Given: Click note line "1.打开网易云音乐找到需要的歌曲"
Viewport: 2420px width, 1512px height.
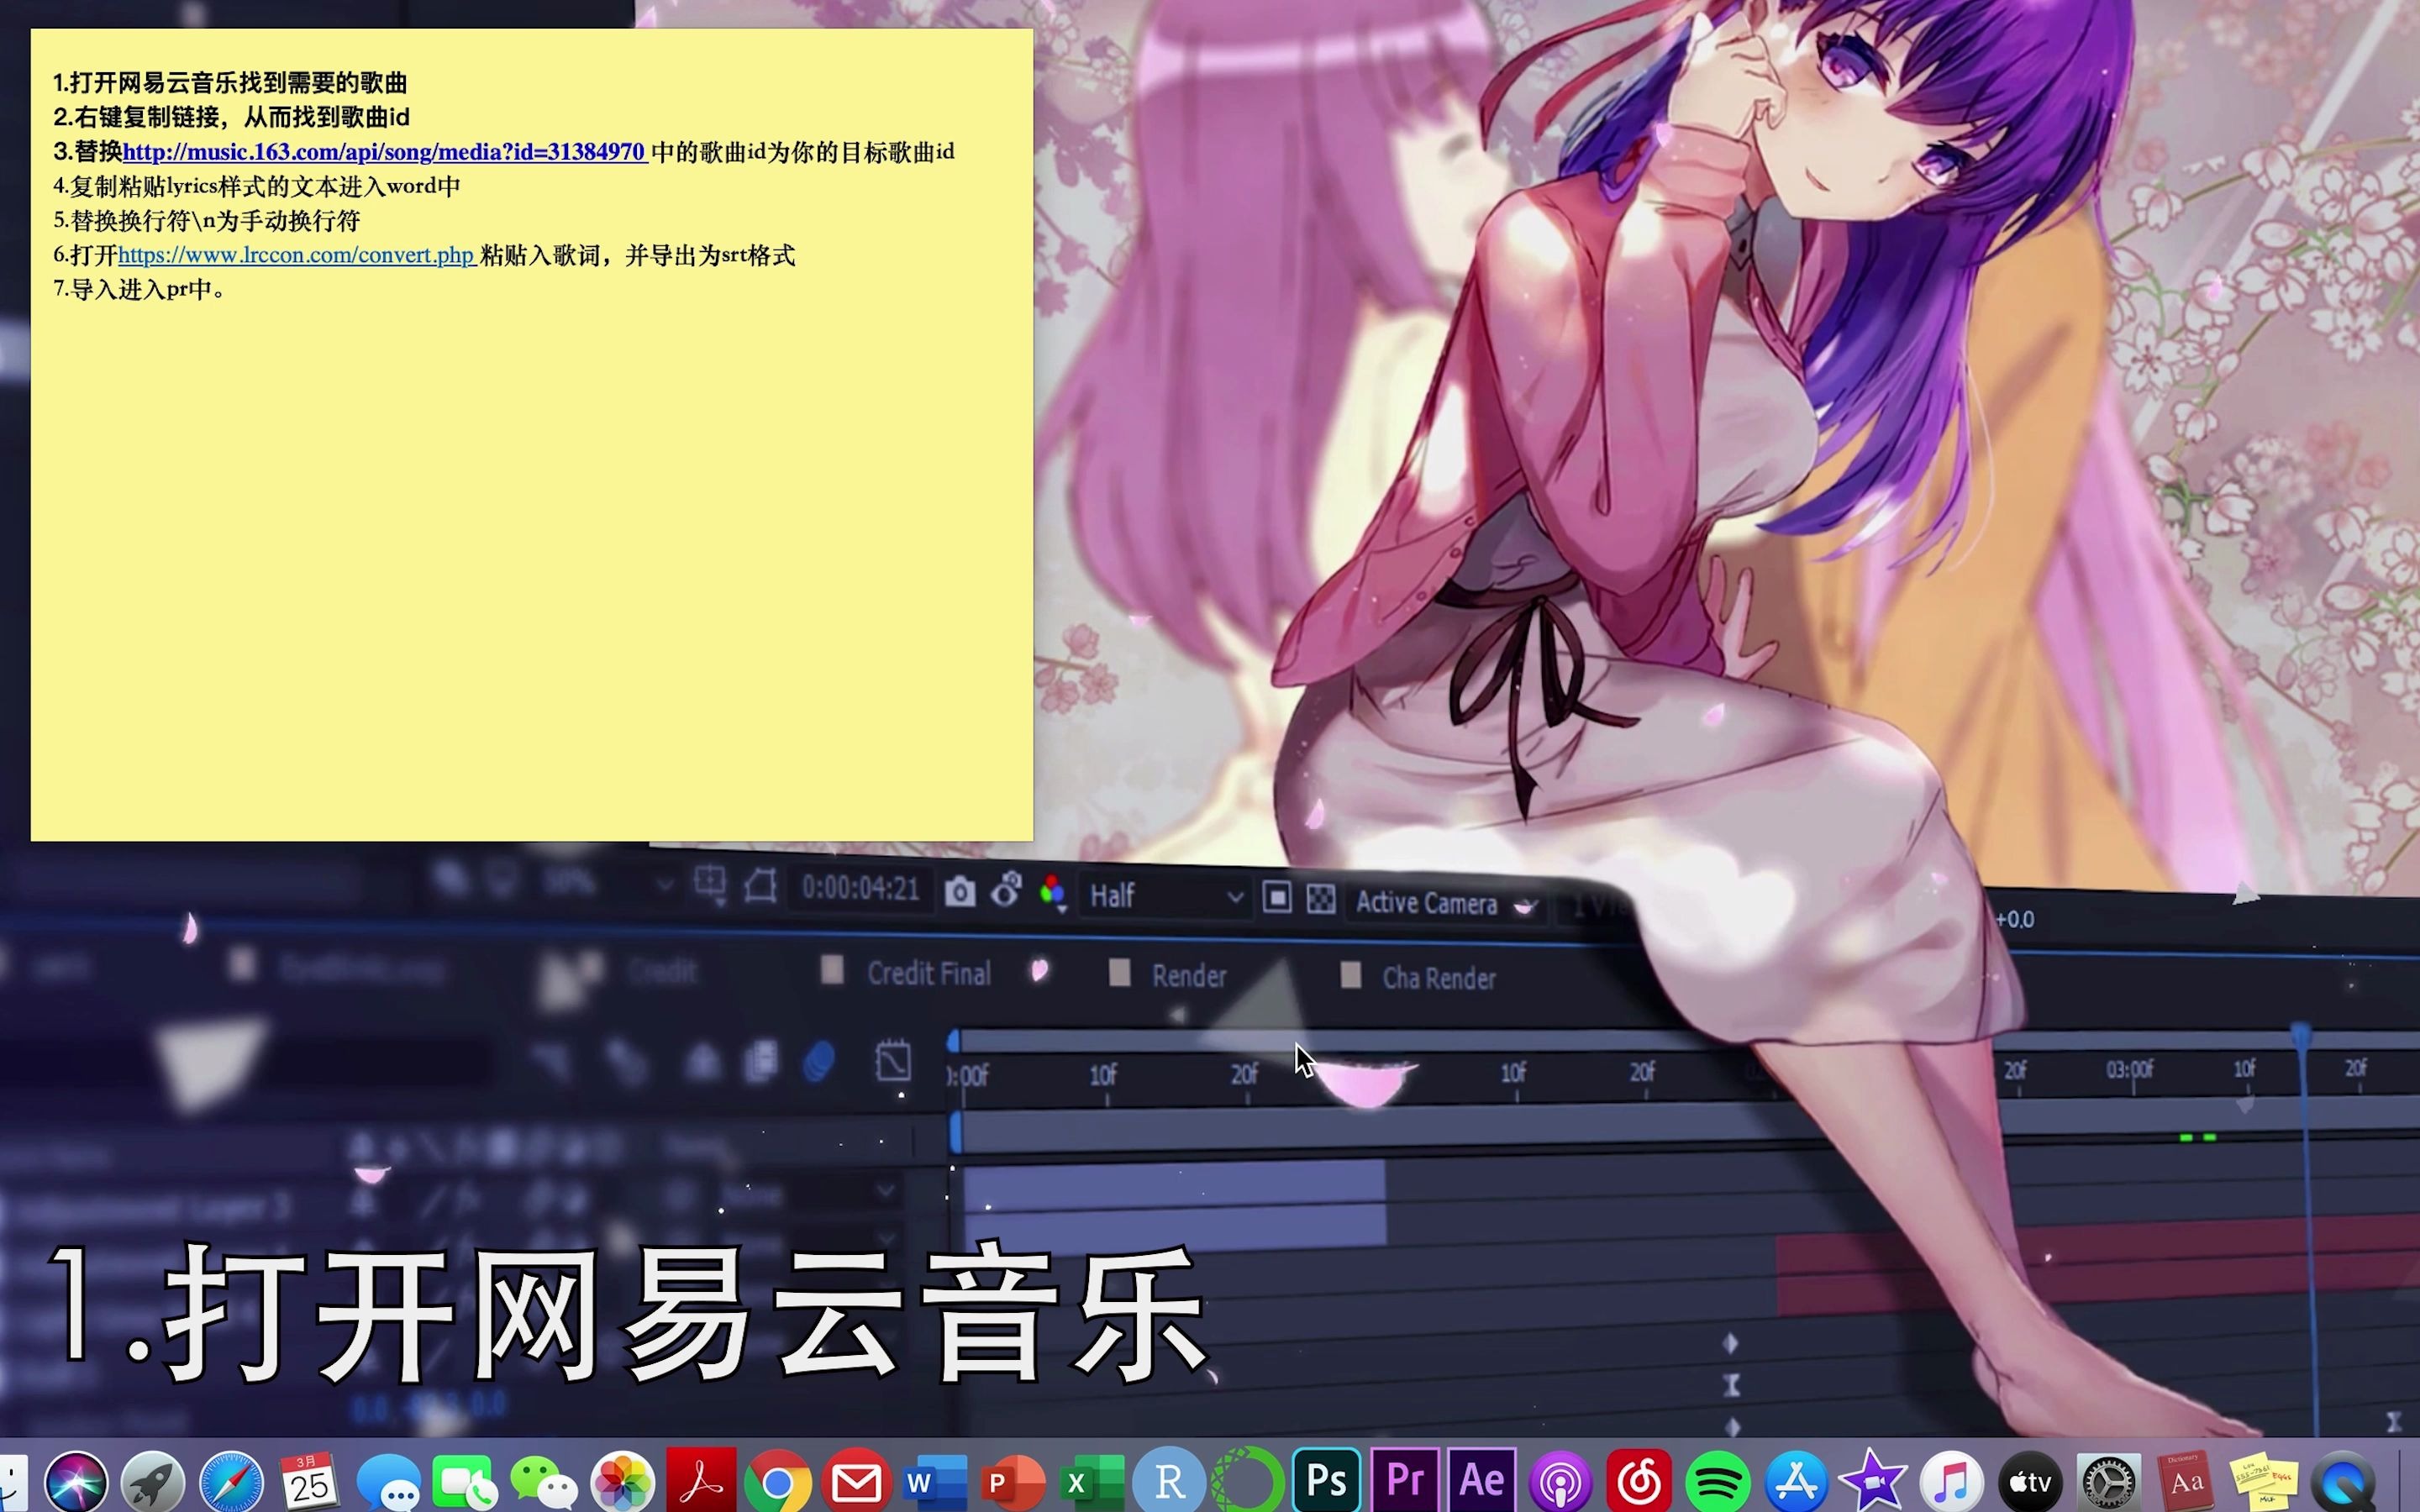Looking at the screenshot, I should click(x=230, y=83).
